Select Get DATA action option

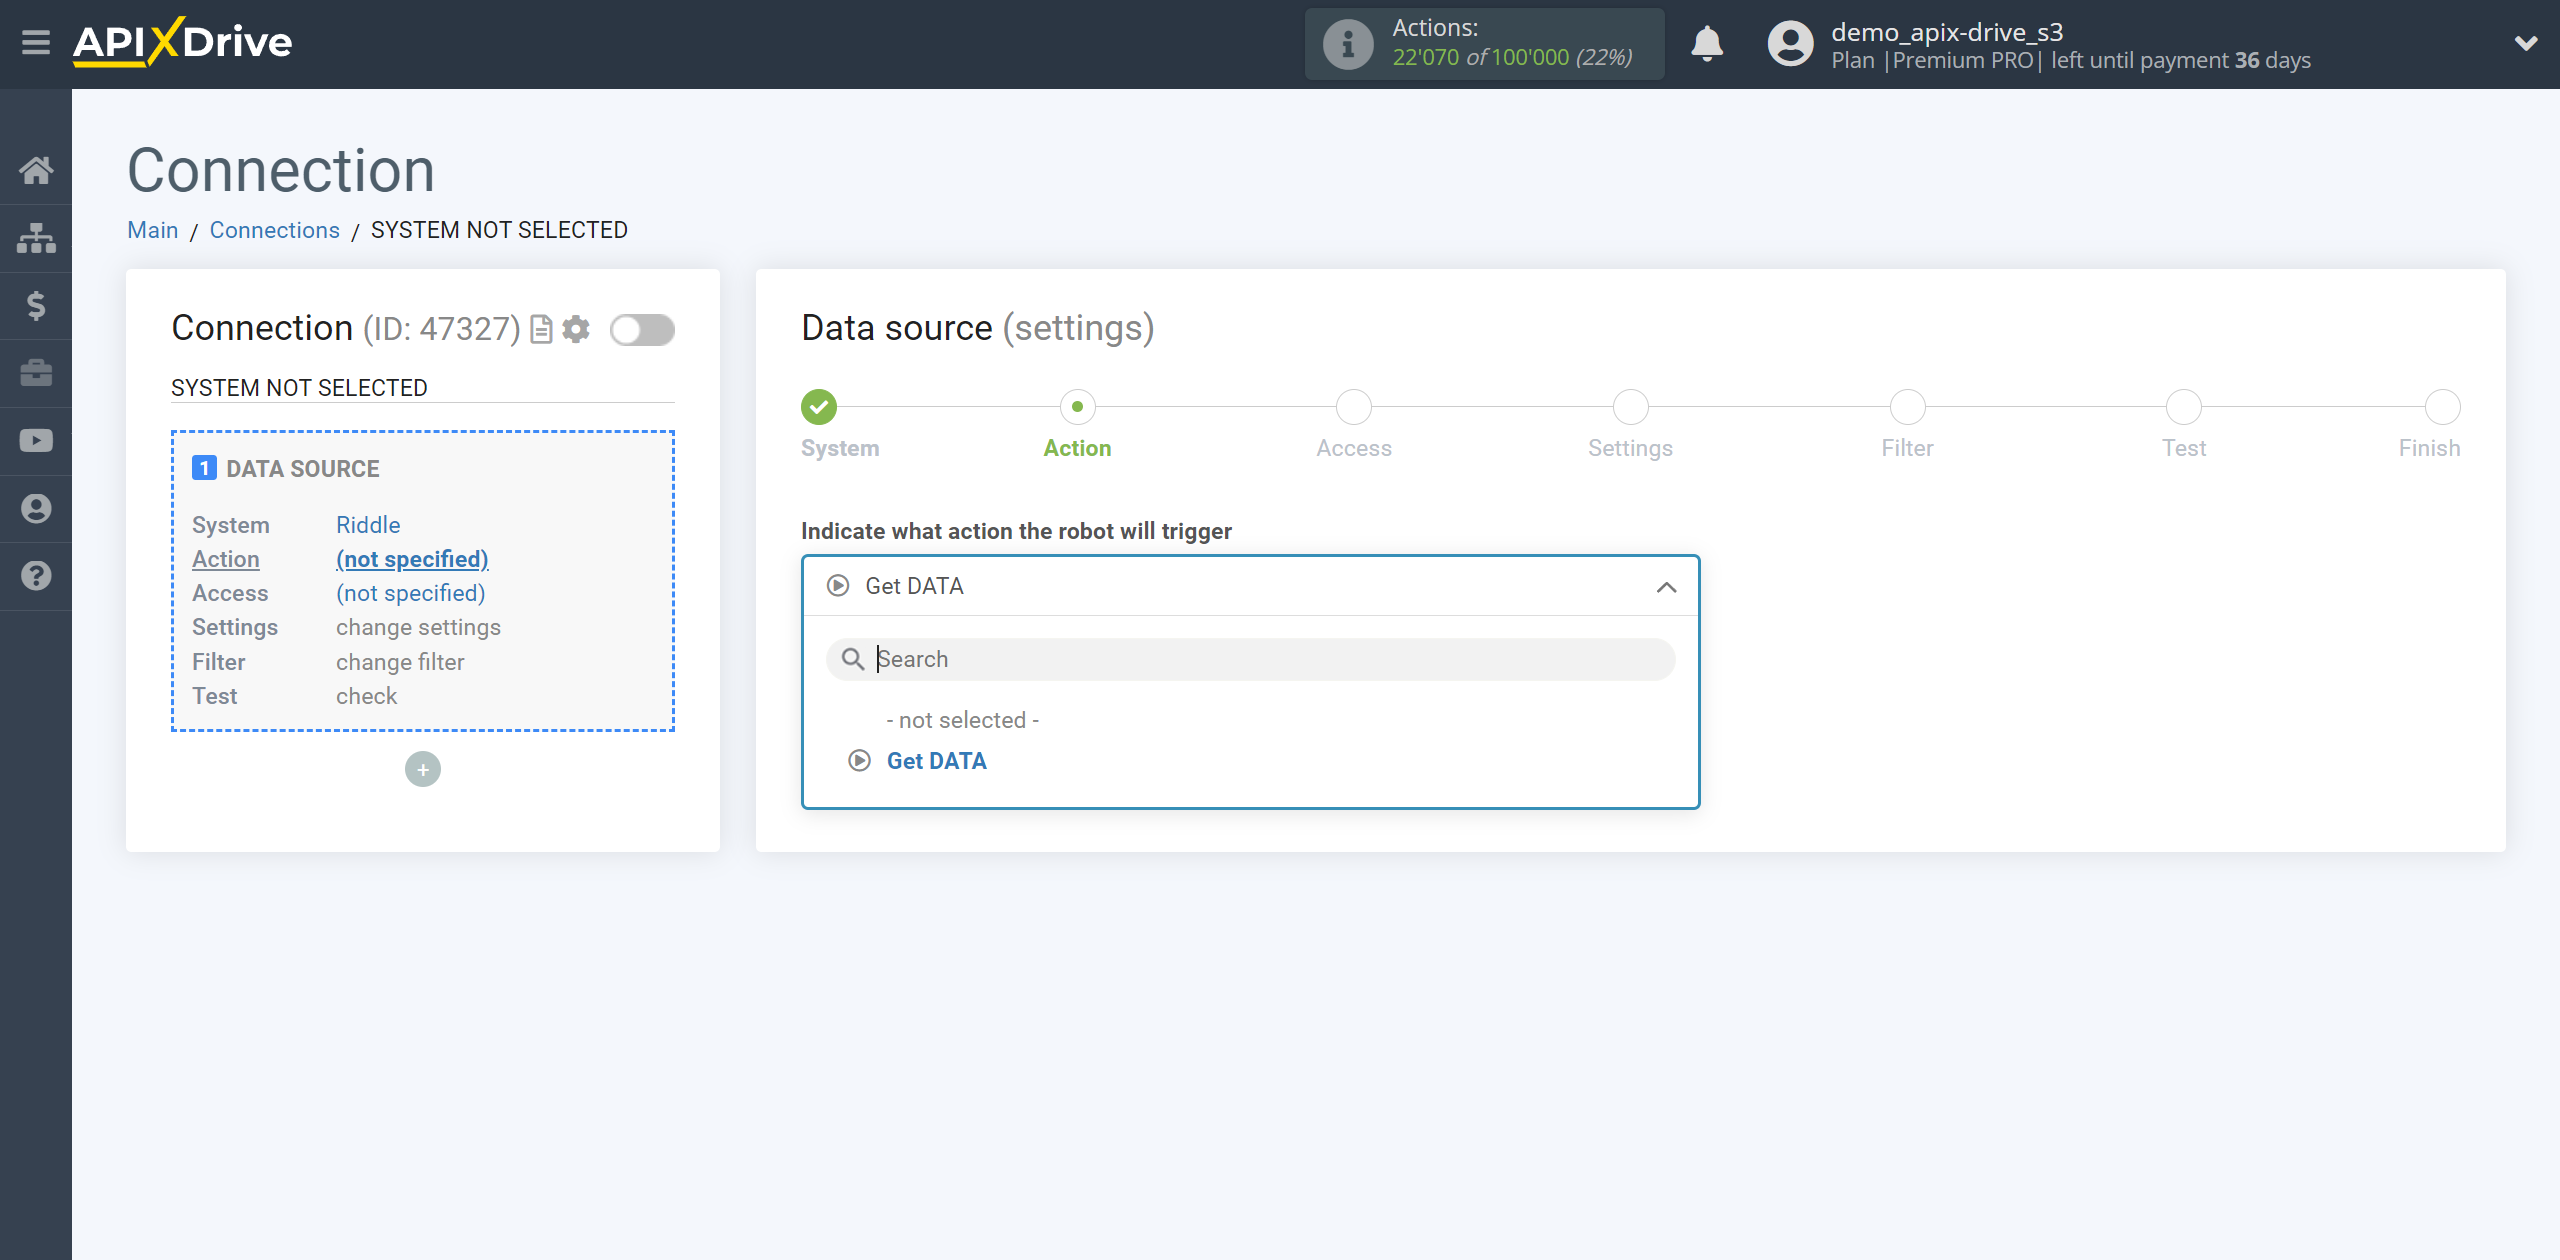(x=936, y=761)
